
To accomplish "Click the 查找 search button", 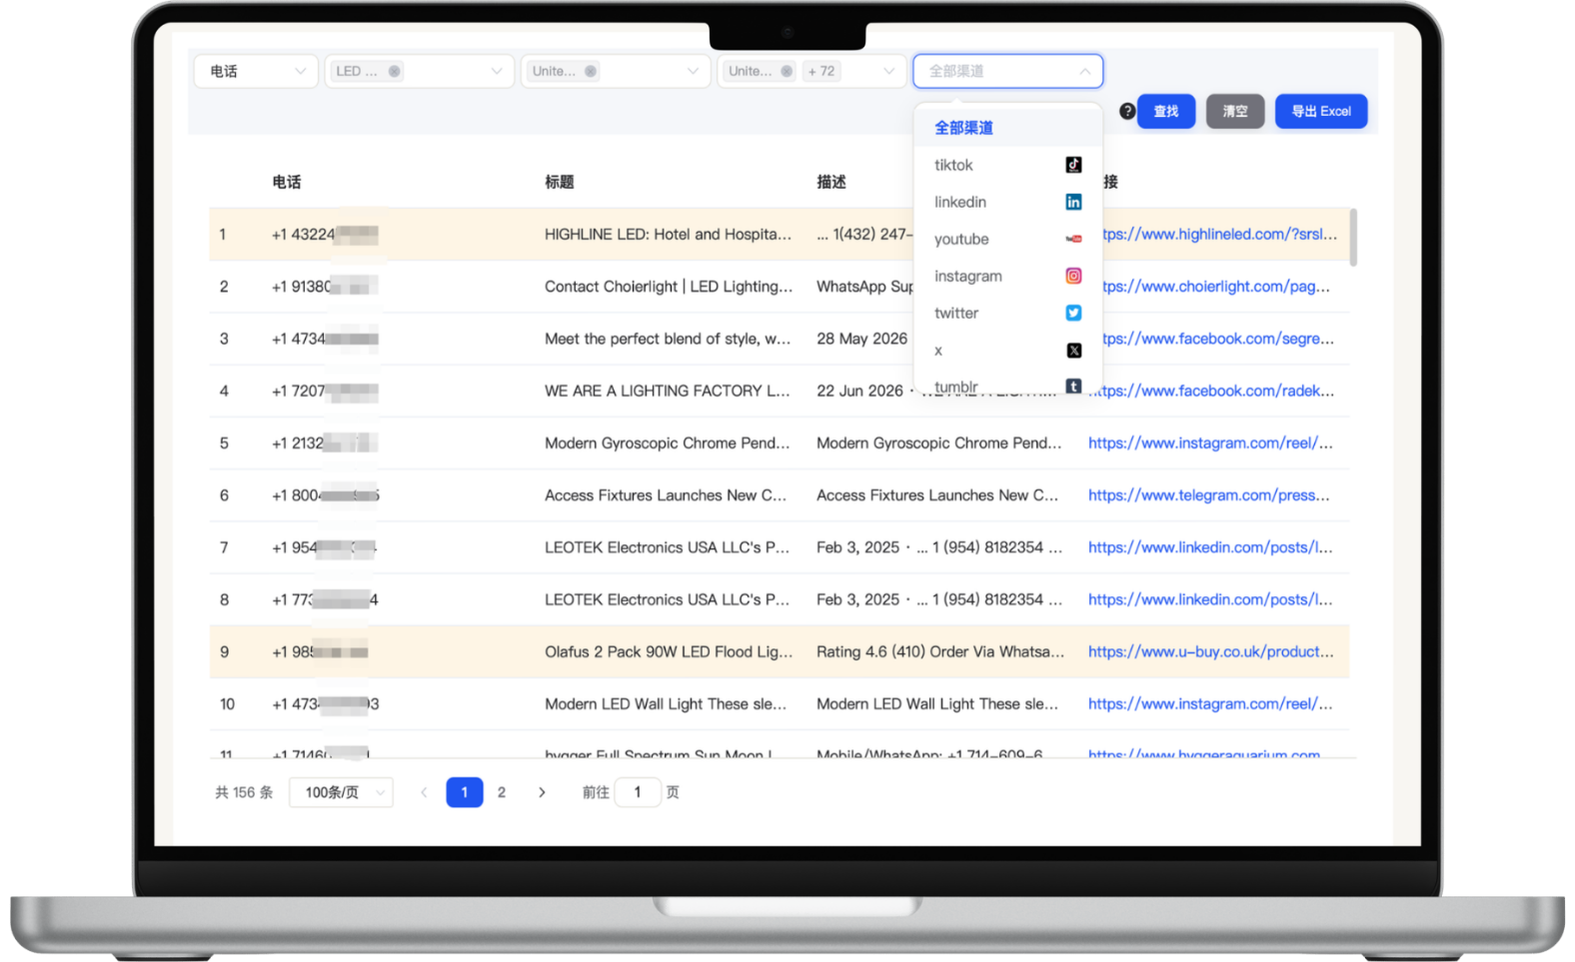I will click(x=1166, y=111).
